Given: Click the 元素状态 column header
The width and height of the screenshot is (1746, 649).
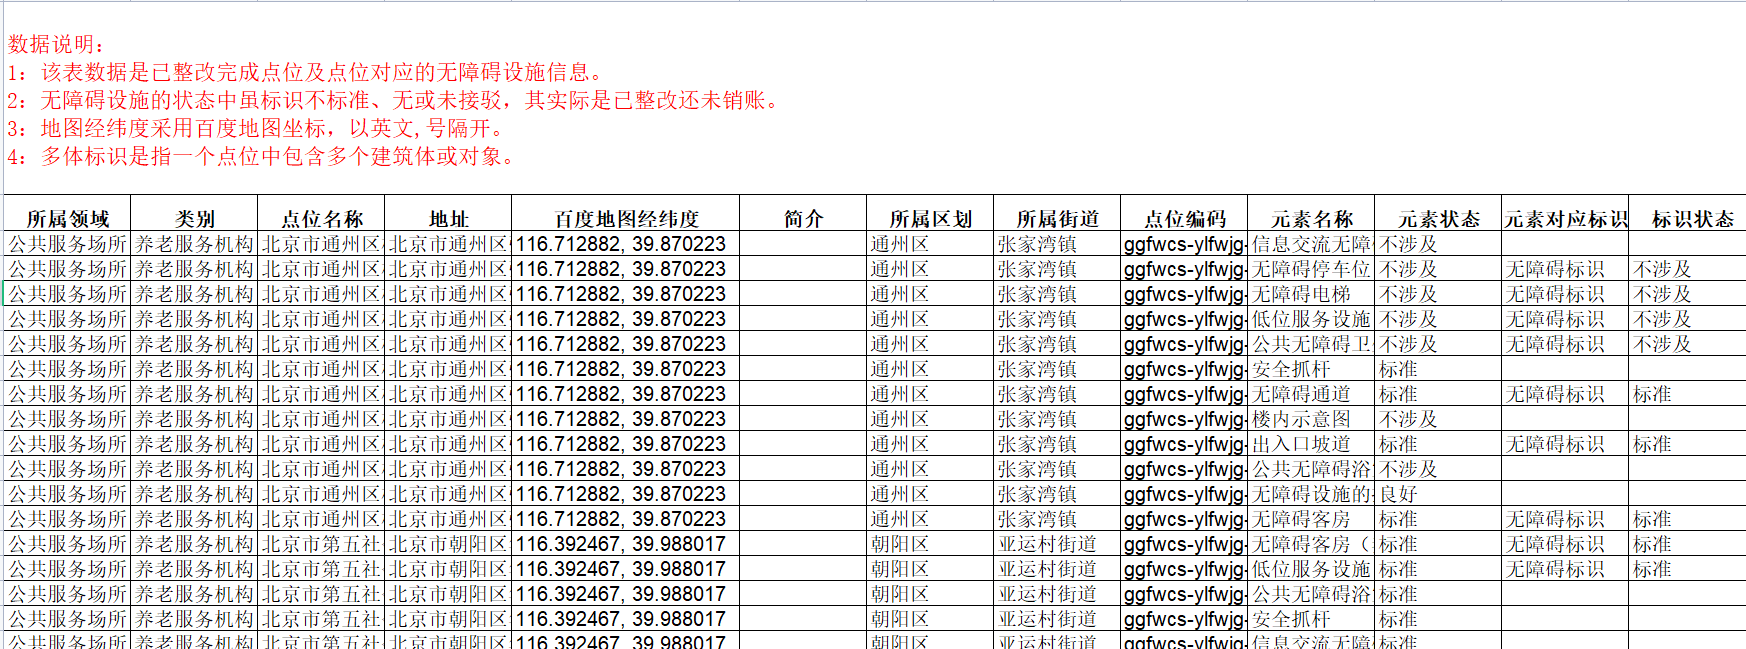Looking at the screenshot, I should 1438,218.
